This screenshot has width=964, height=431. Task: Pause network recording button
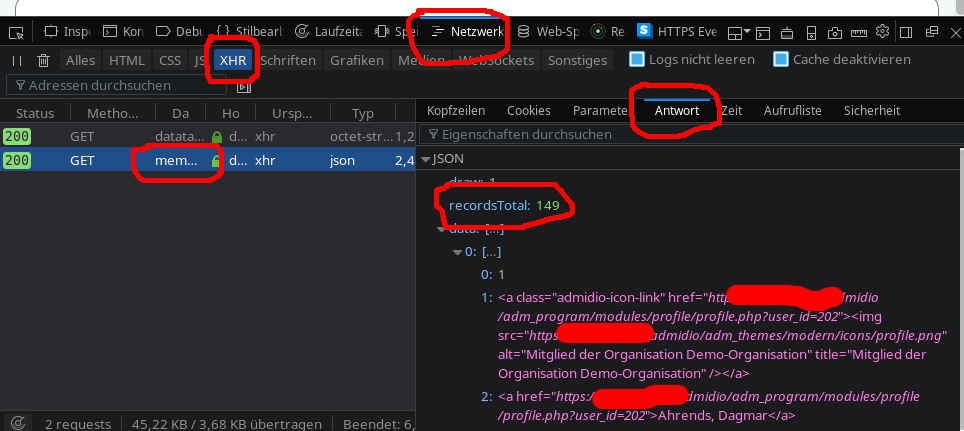click(x=17, y=60)
